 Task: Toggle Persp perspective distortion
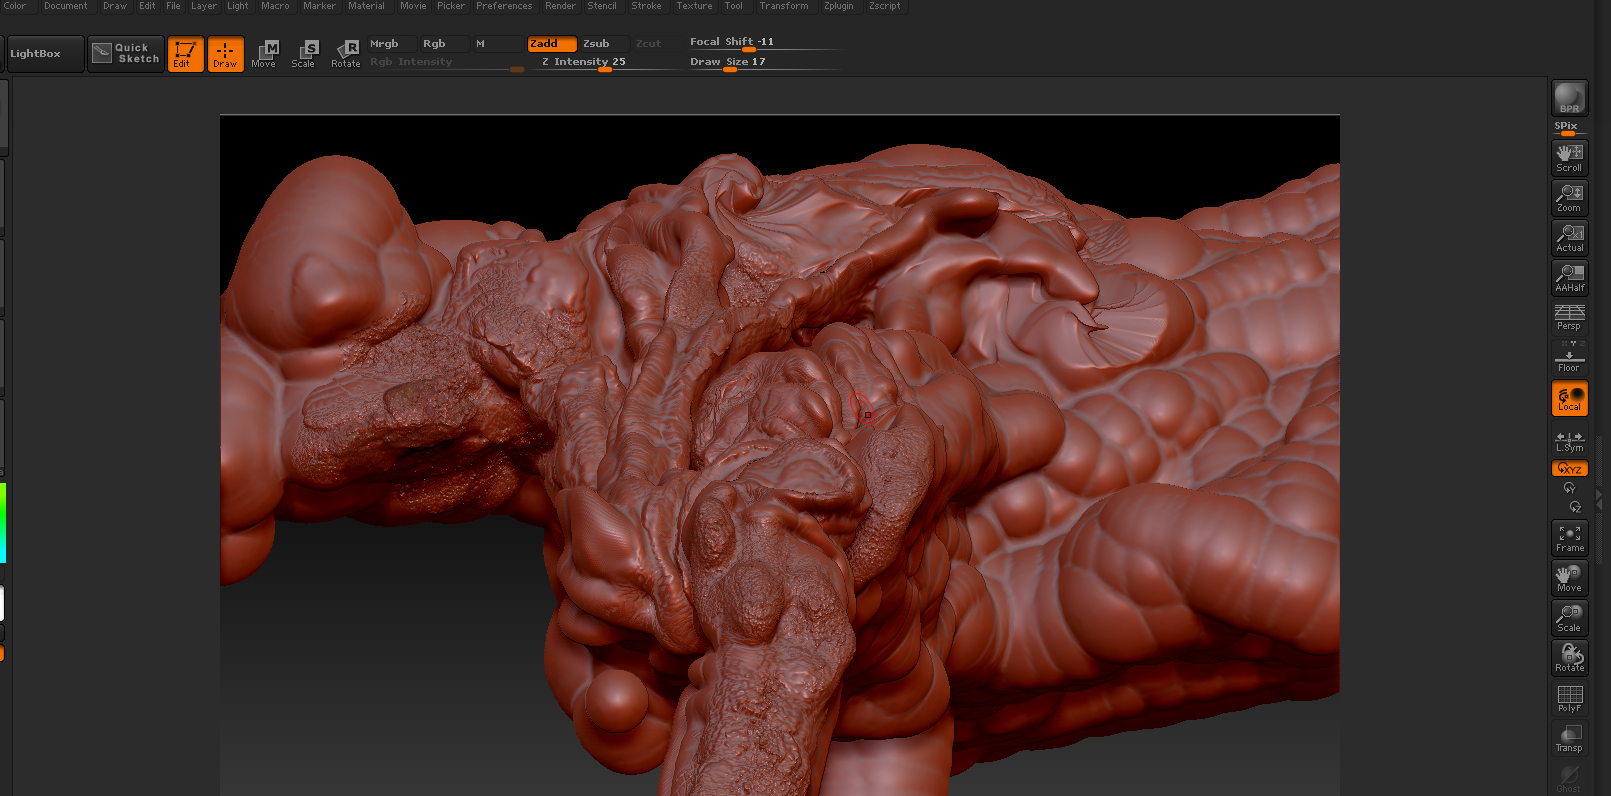point(1569,318)
